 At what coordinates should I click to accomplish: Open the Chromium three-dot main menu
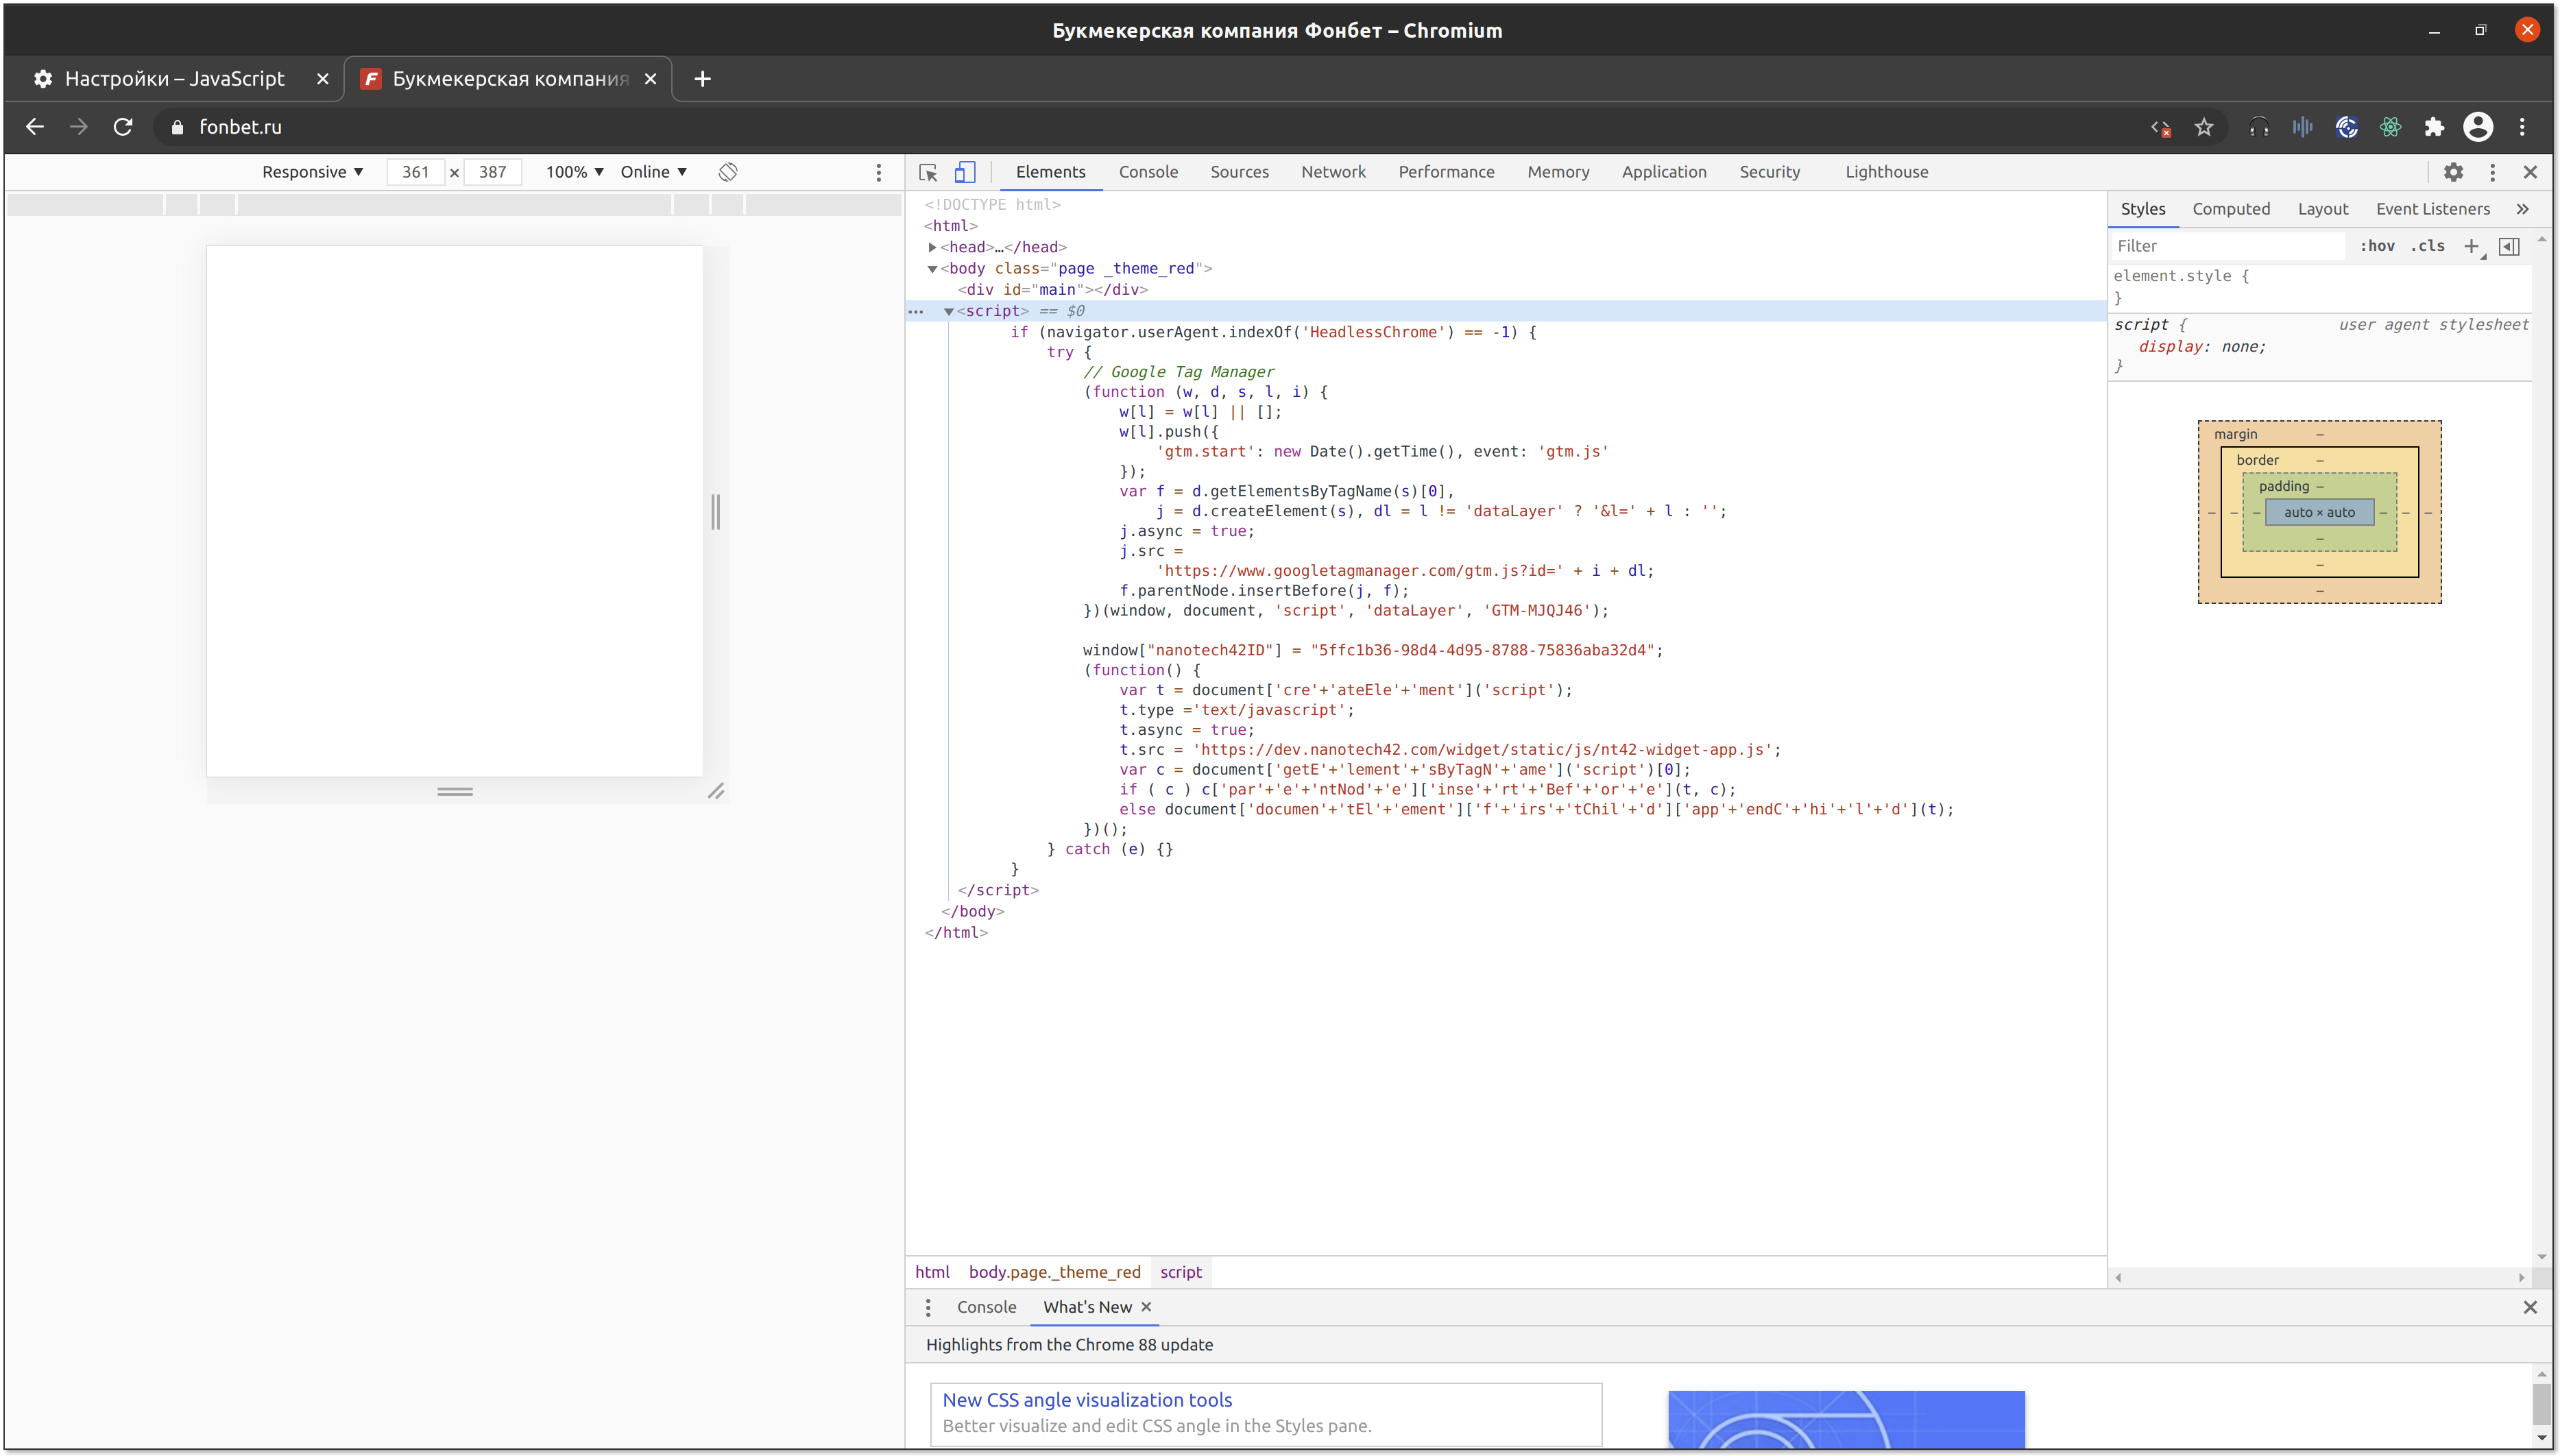click(x=2522, y=127)
